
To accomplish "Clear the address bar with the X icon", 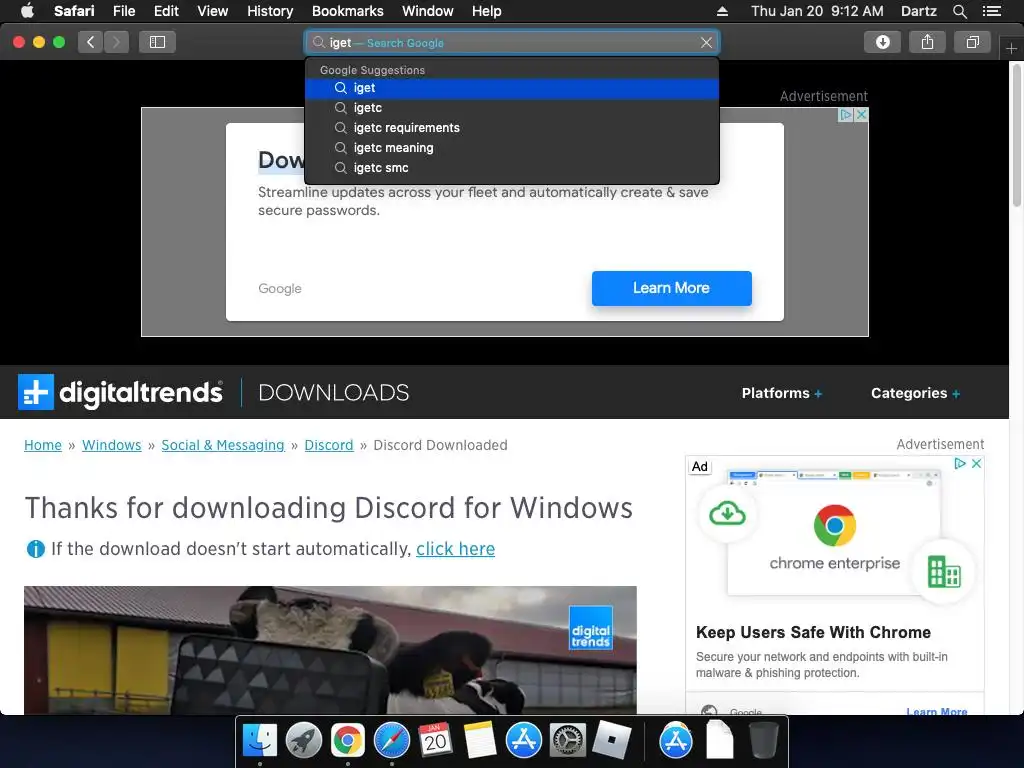I will tap(706, 42).
